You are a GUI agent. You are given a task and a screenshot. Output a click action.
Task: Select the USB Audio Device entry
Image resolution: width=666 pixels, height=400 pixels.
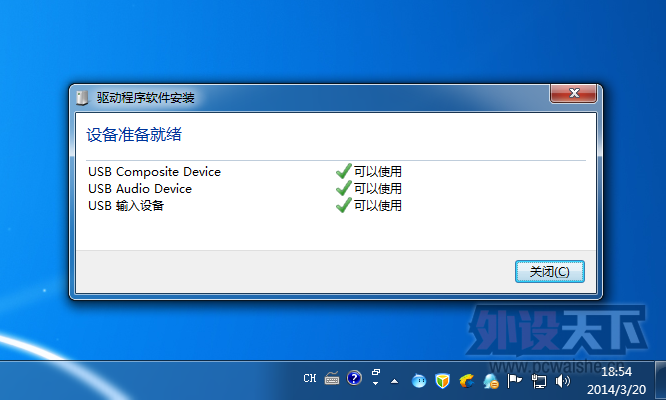[x=140, y=188]
